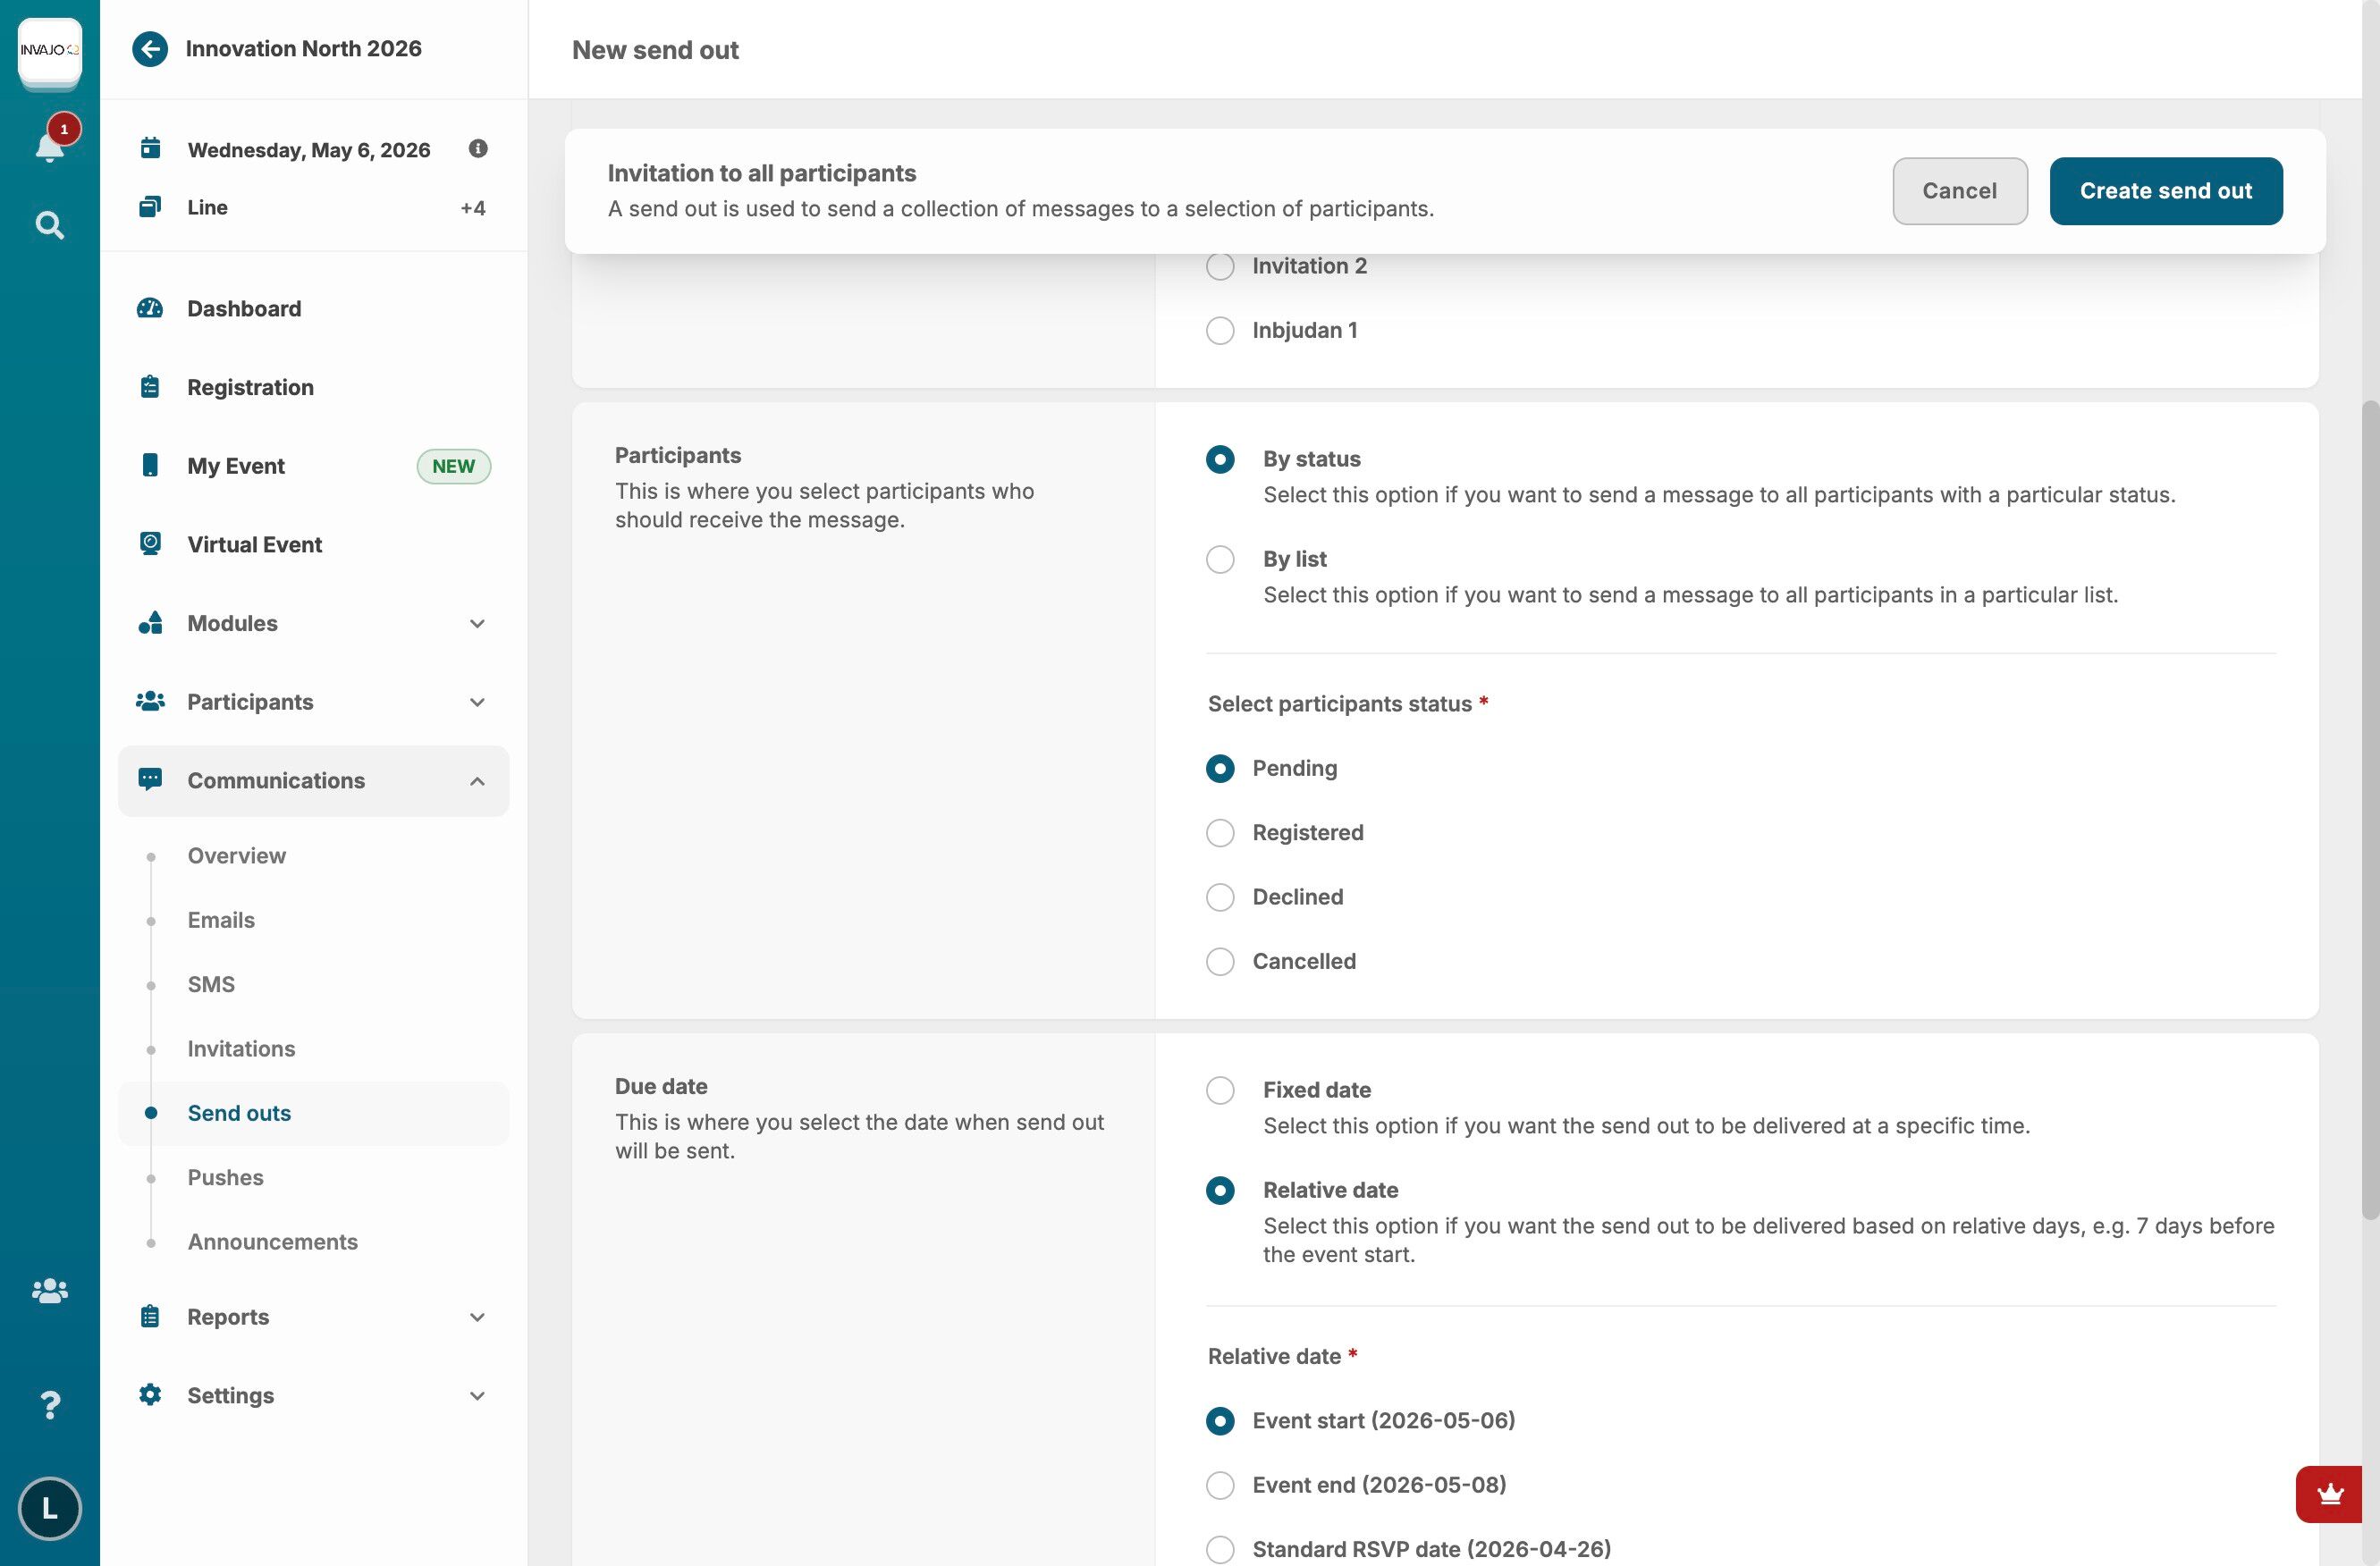Open the help question mark icon
This screenshot has height=1566, width=2380.
pos(49,1404)
